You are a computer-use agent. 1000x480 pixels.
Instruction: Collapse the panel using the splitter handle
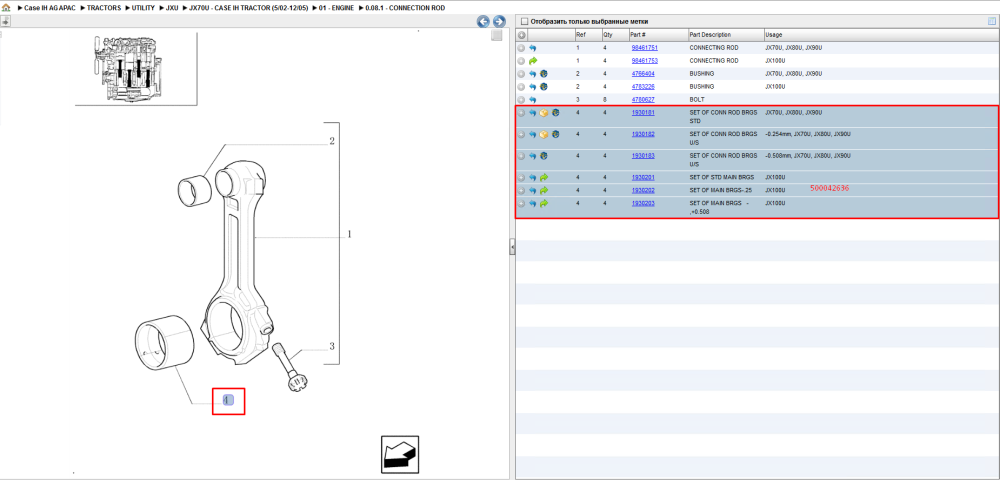512,247
